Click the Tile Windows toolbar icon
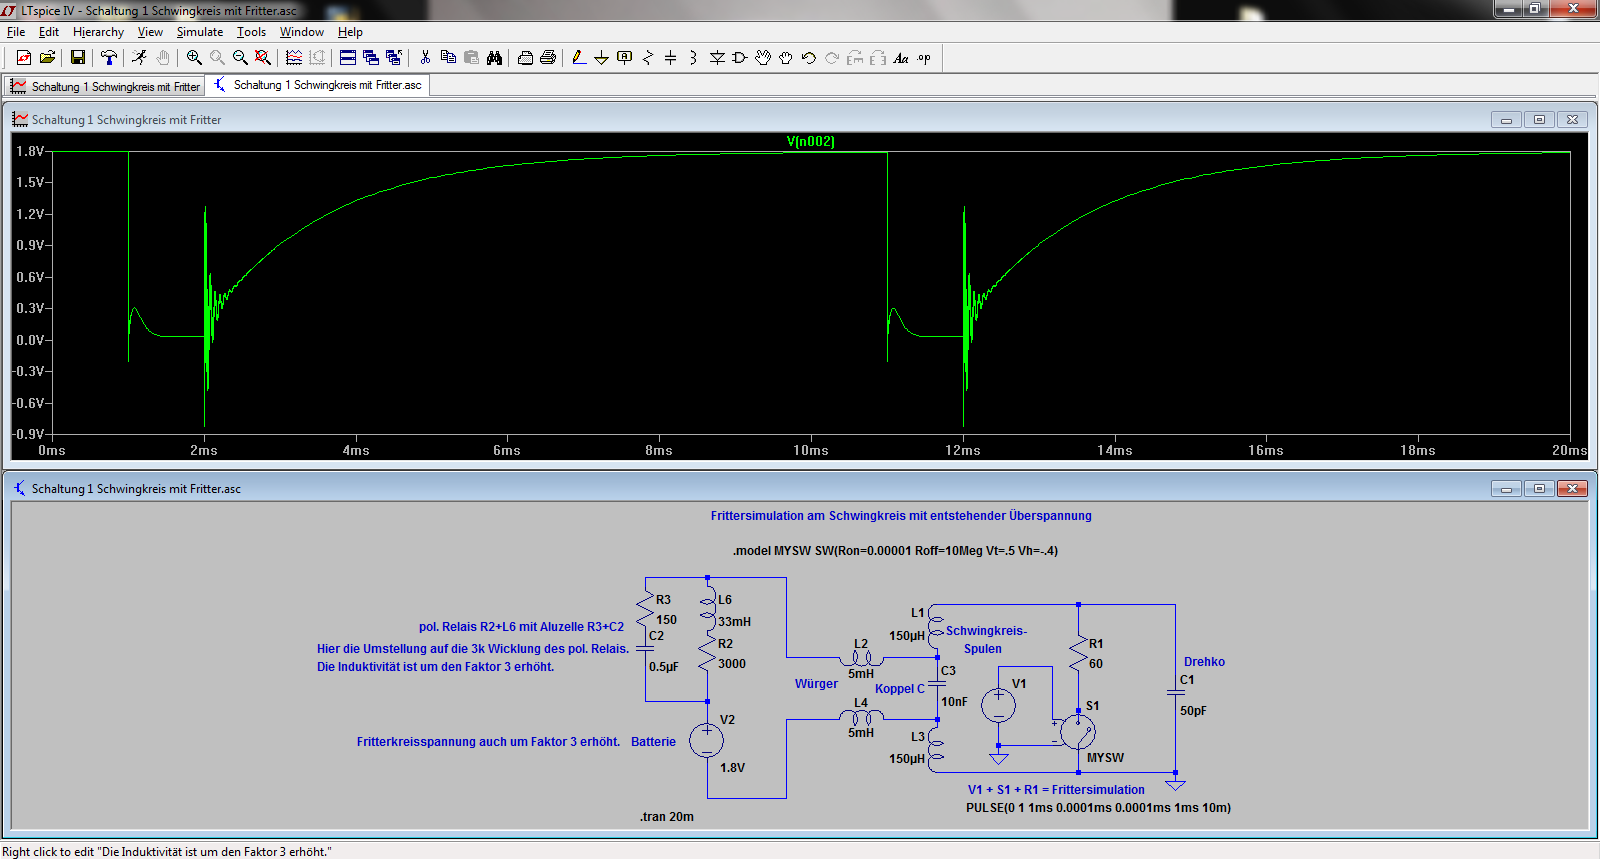Image resolution: width=1604 pixels, height=860 pixels. click(x=347, y=58)
